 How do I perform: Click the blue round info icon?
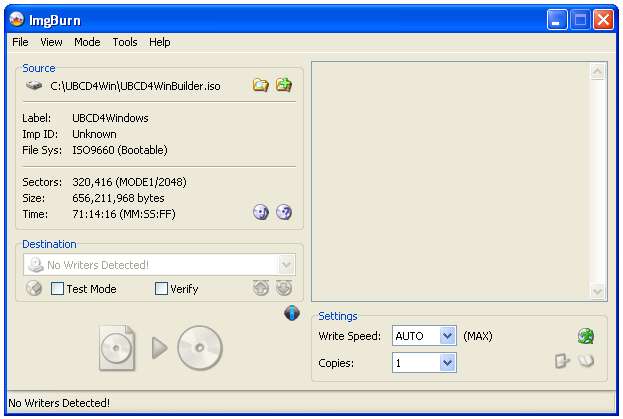292,313
